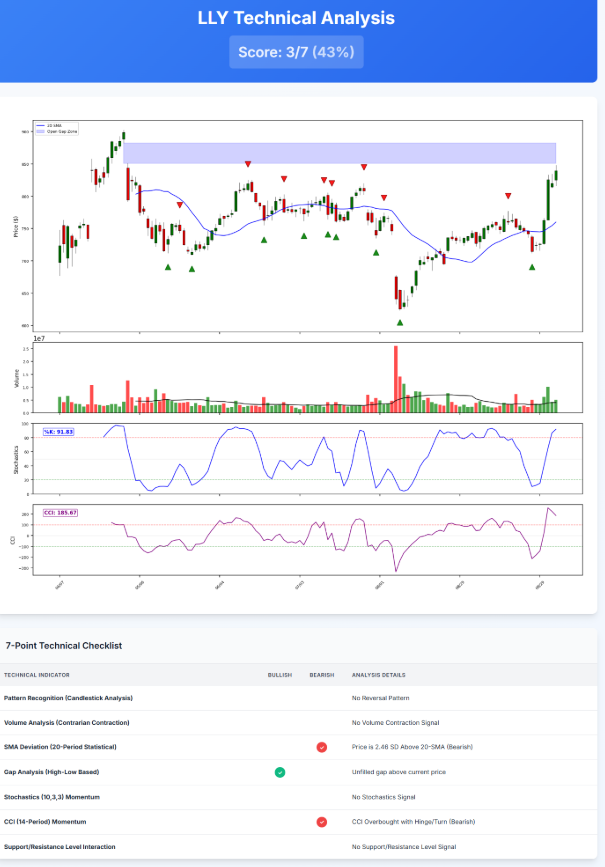Screen dimensions: 605x867
Task: Click the red check icon for SMA Deviation
Action: (x=321, y=747)
